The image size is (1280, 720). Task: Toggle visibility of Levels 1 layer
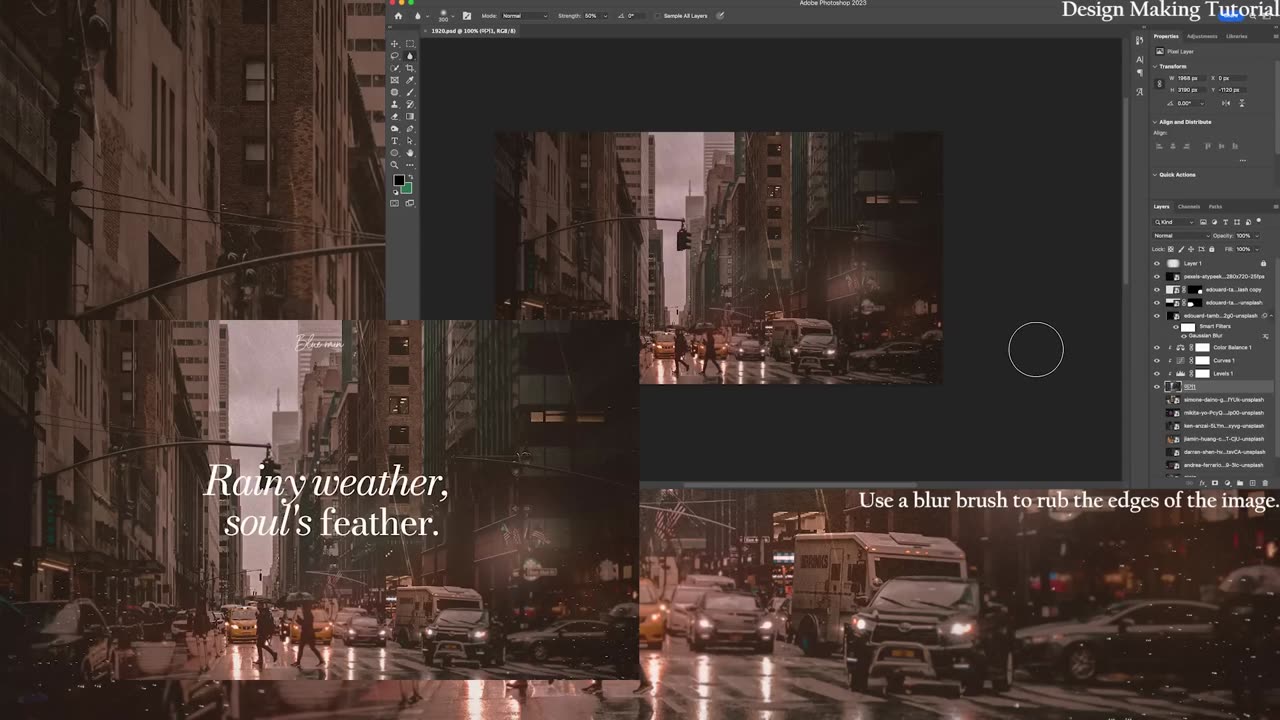(x=1157, y=373)
